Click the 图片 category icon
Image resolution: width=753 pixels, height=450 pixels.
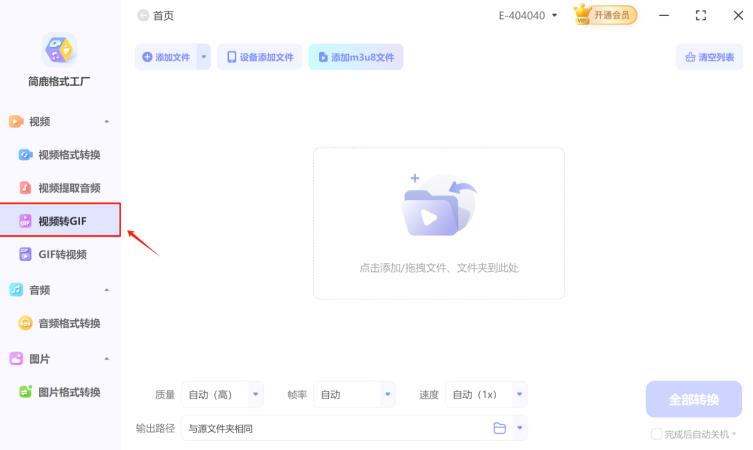tap(16, 359)
